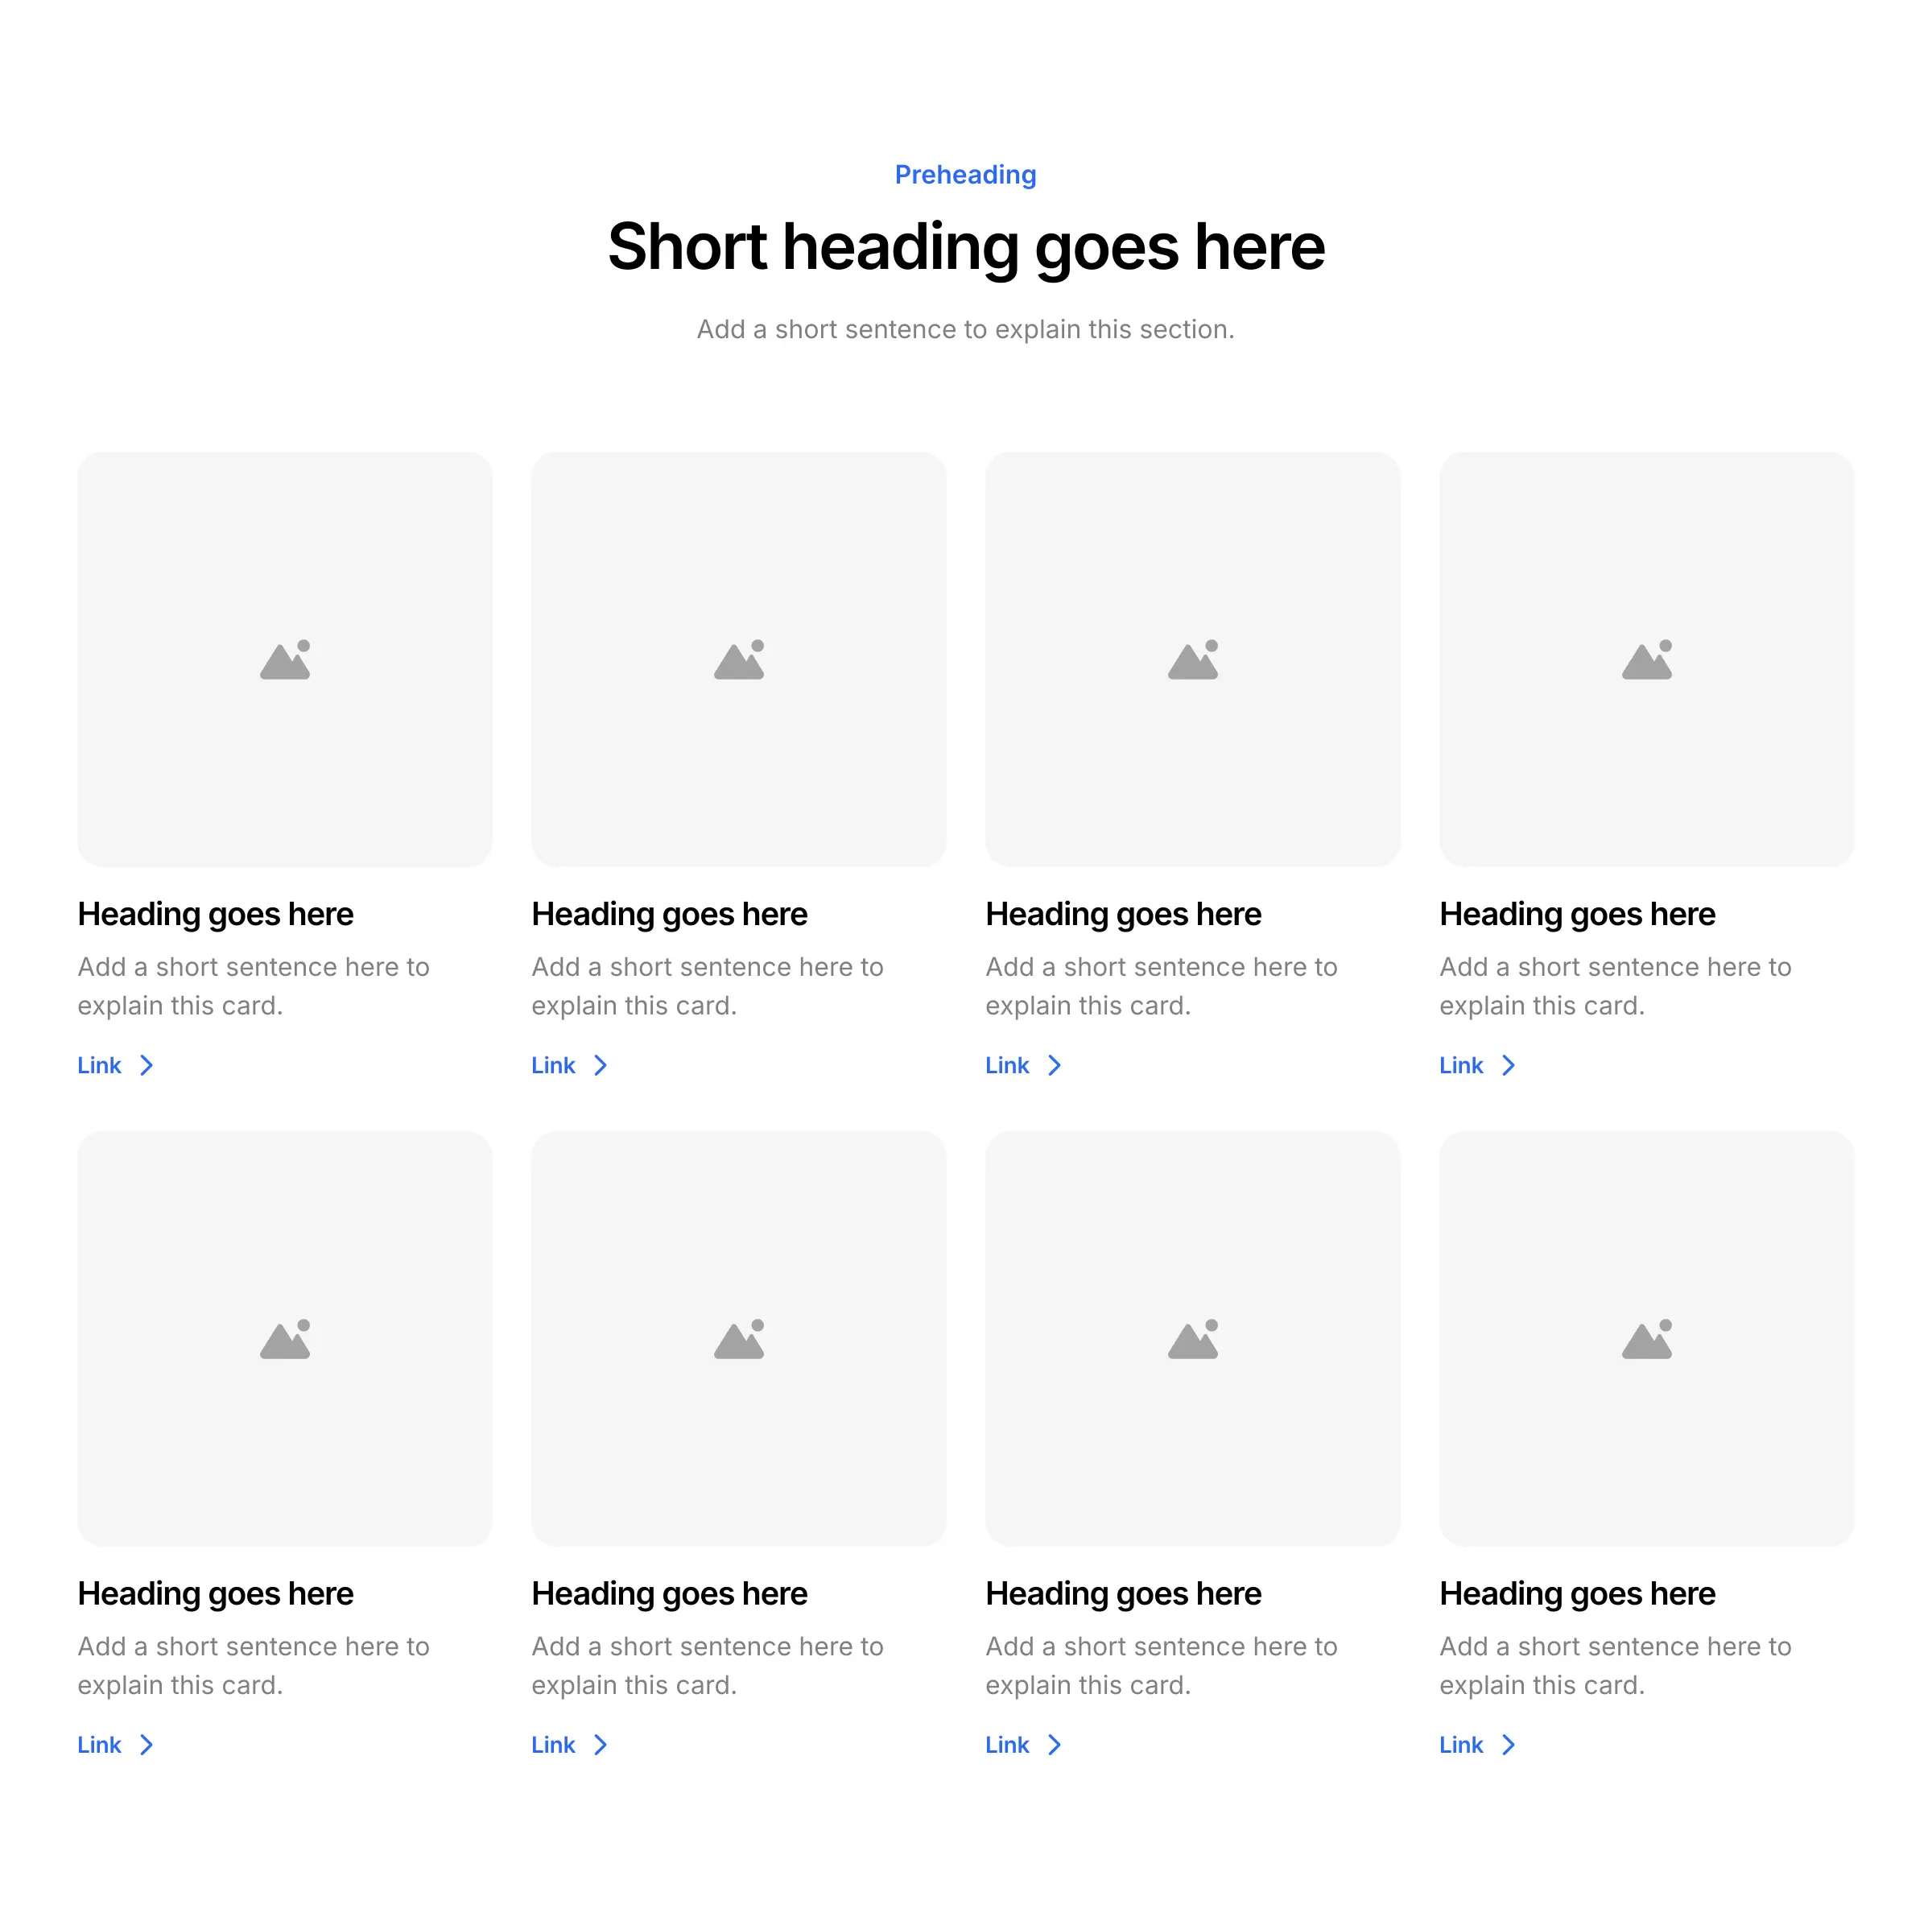Click the main 'Short heading goes here' title
This screenshot has width=1932, height=1913.
(x=965, y=246)
